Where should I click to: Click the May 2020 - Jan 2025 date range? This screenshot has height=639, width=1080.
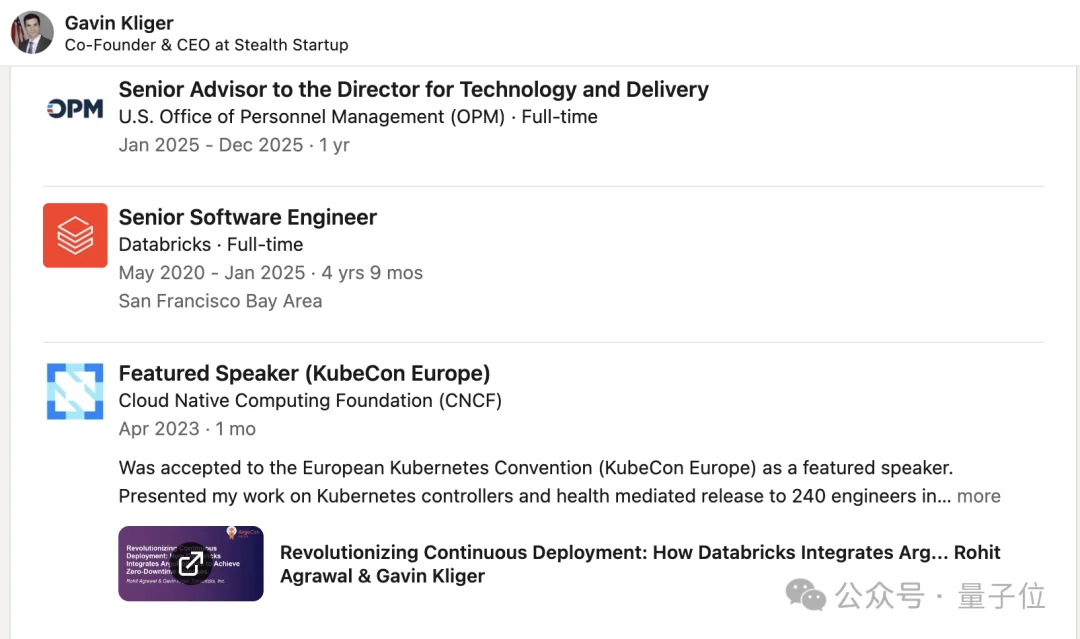click(211, 273)
